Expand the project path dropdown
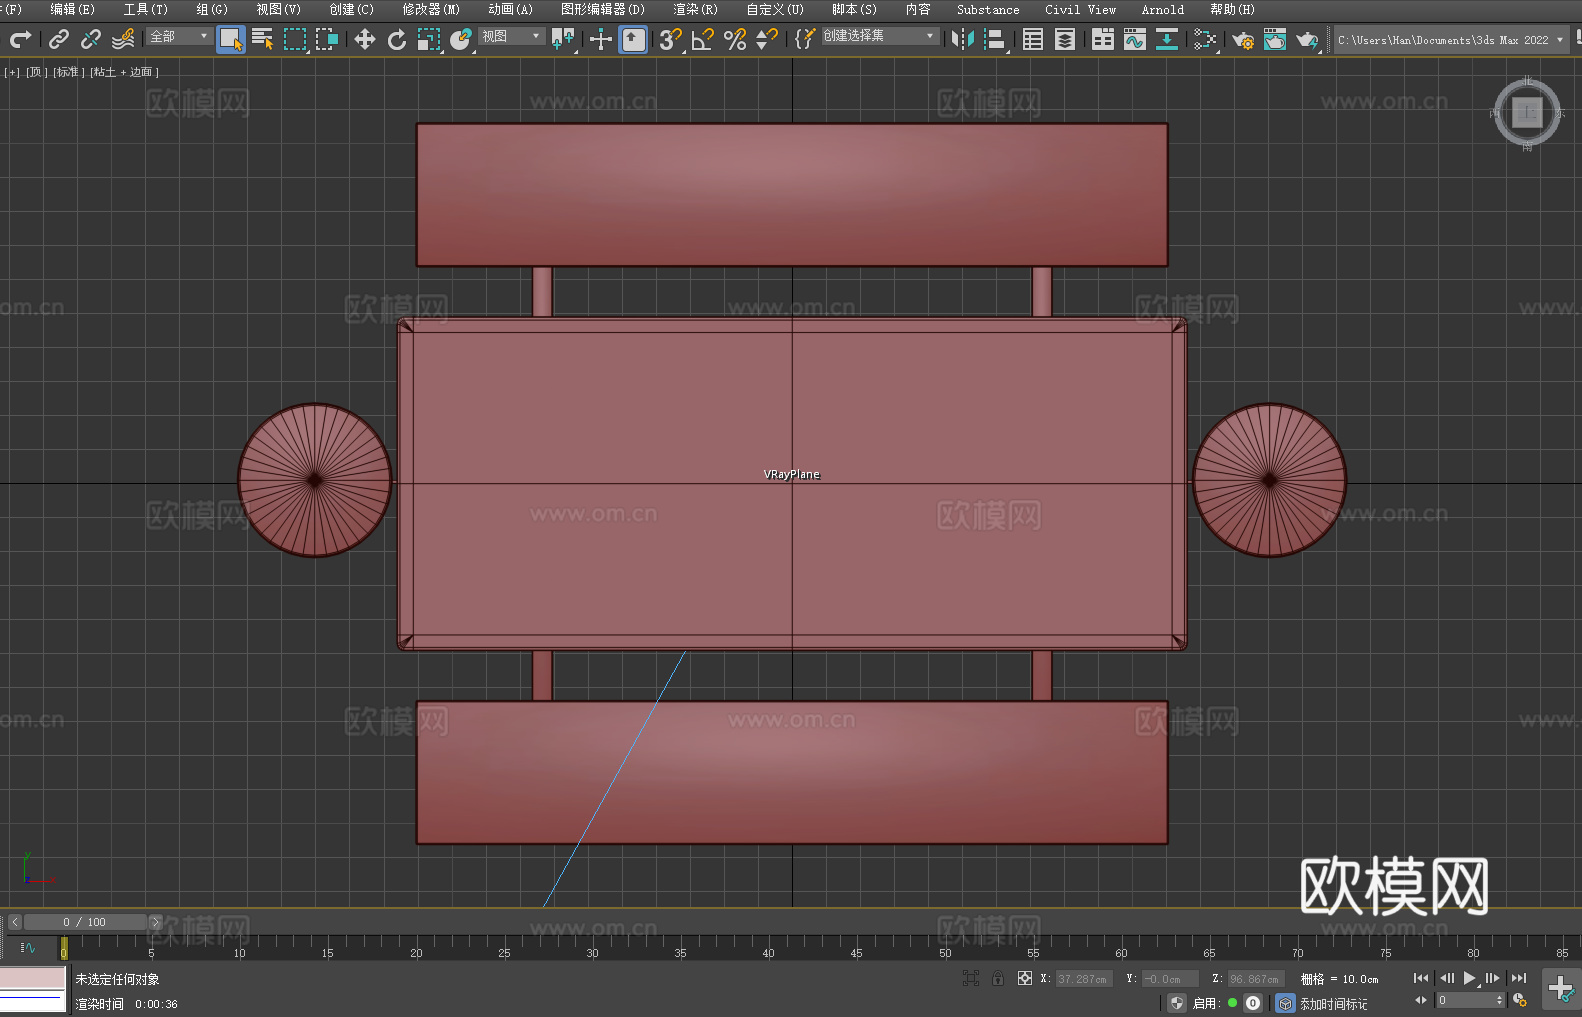The height and width of the screenshot is (1017, 1582). [x=1559, y=40]
